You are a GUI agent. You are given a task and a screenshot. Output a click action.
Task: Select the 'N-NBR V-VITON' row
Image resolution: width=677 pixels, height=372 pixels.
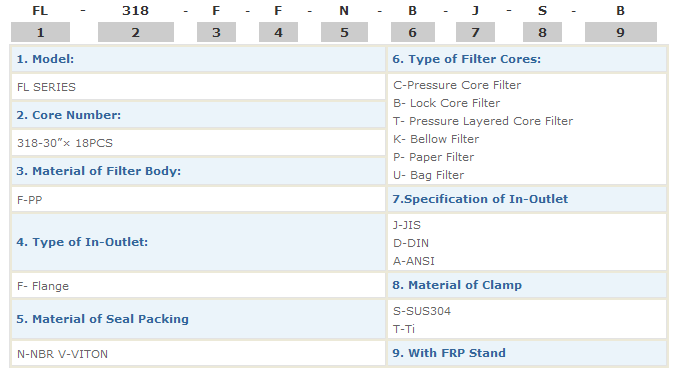click(x=198, y=353)
